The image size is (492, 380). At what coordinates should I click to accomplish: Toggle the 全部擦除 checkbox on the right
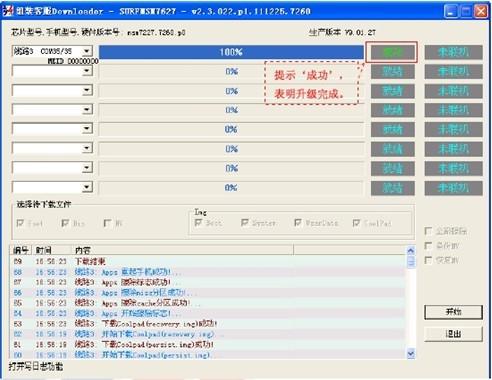(x=428, y=231)
